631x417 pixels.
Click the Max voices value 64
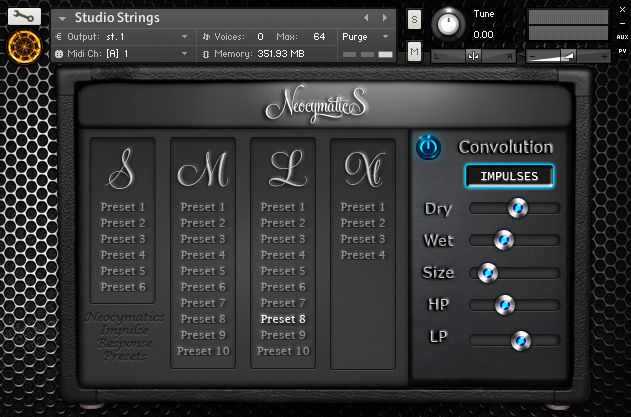pos(319,37)
